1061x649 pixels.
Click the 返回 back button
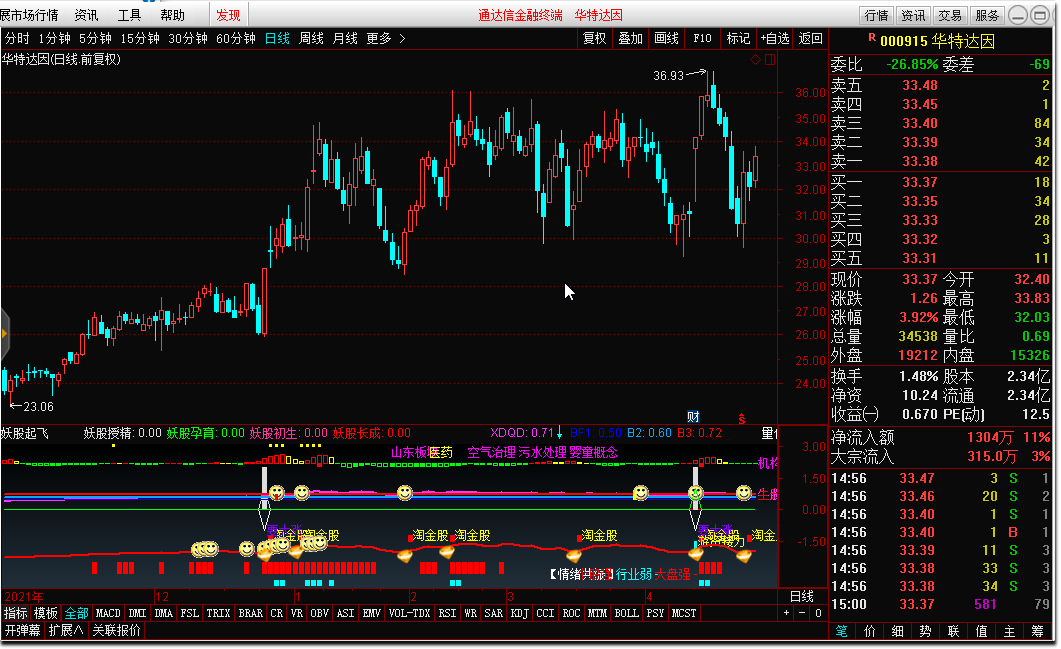pos(811,39)
